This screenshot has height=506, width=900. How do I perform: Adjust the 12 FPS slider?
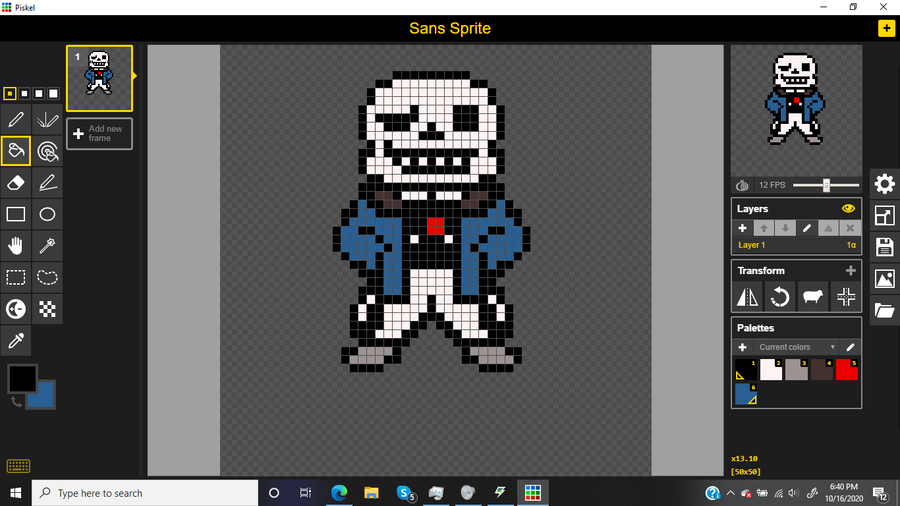pyautogui.click(x=826, y=185)
